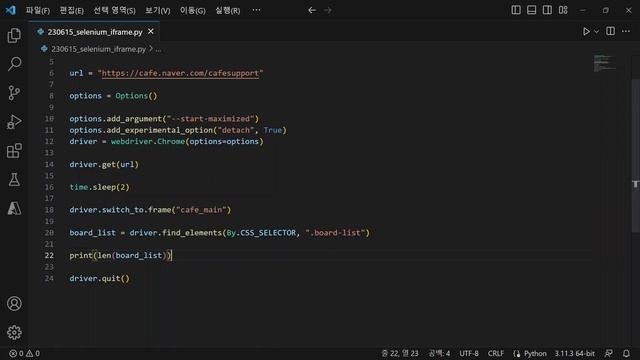The height and width of the screenshot is (360, 640).
Task: Expand the run options dropdown arrow
Action: pos(596,31)
